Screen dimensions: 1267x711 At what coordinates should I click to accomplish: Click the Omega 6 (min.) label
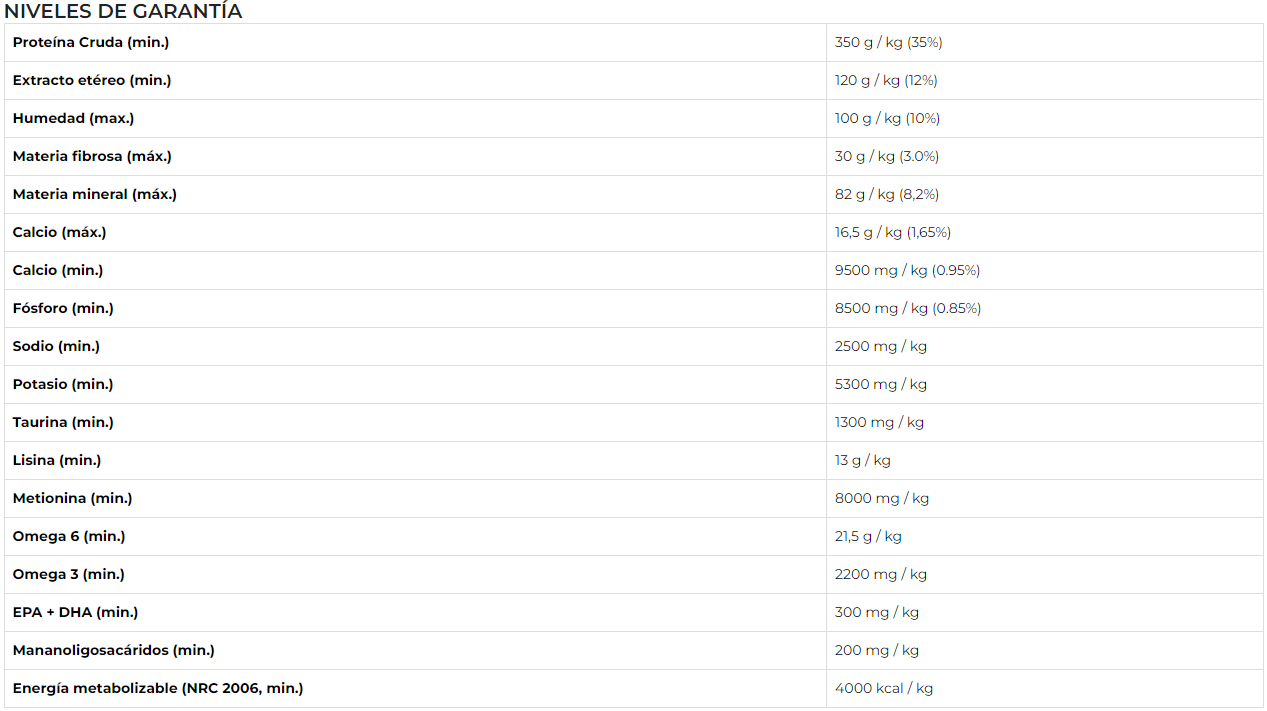69,536
